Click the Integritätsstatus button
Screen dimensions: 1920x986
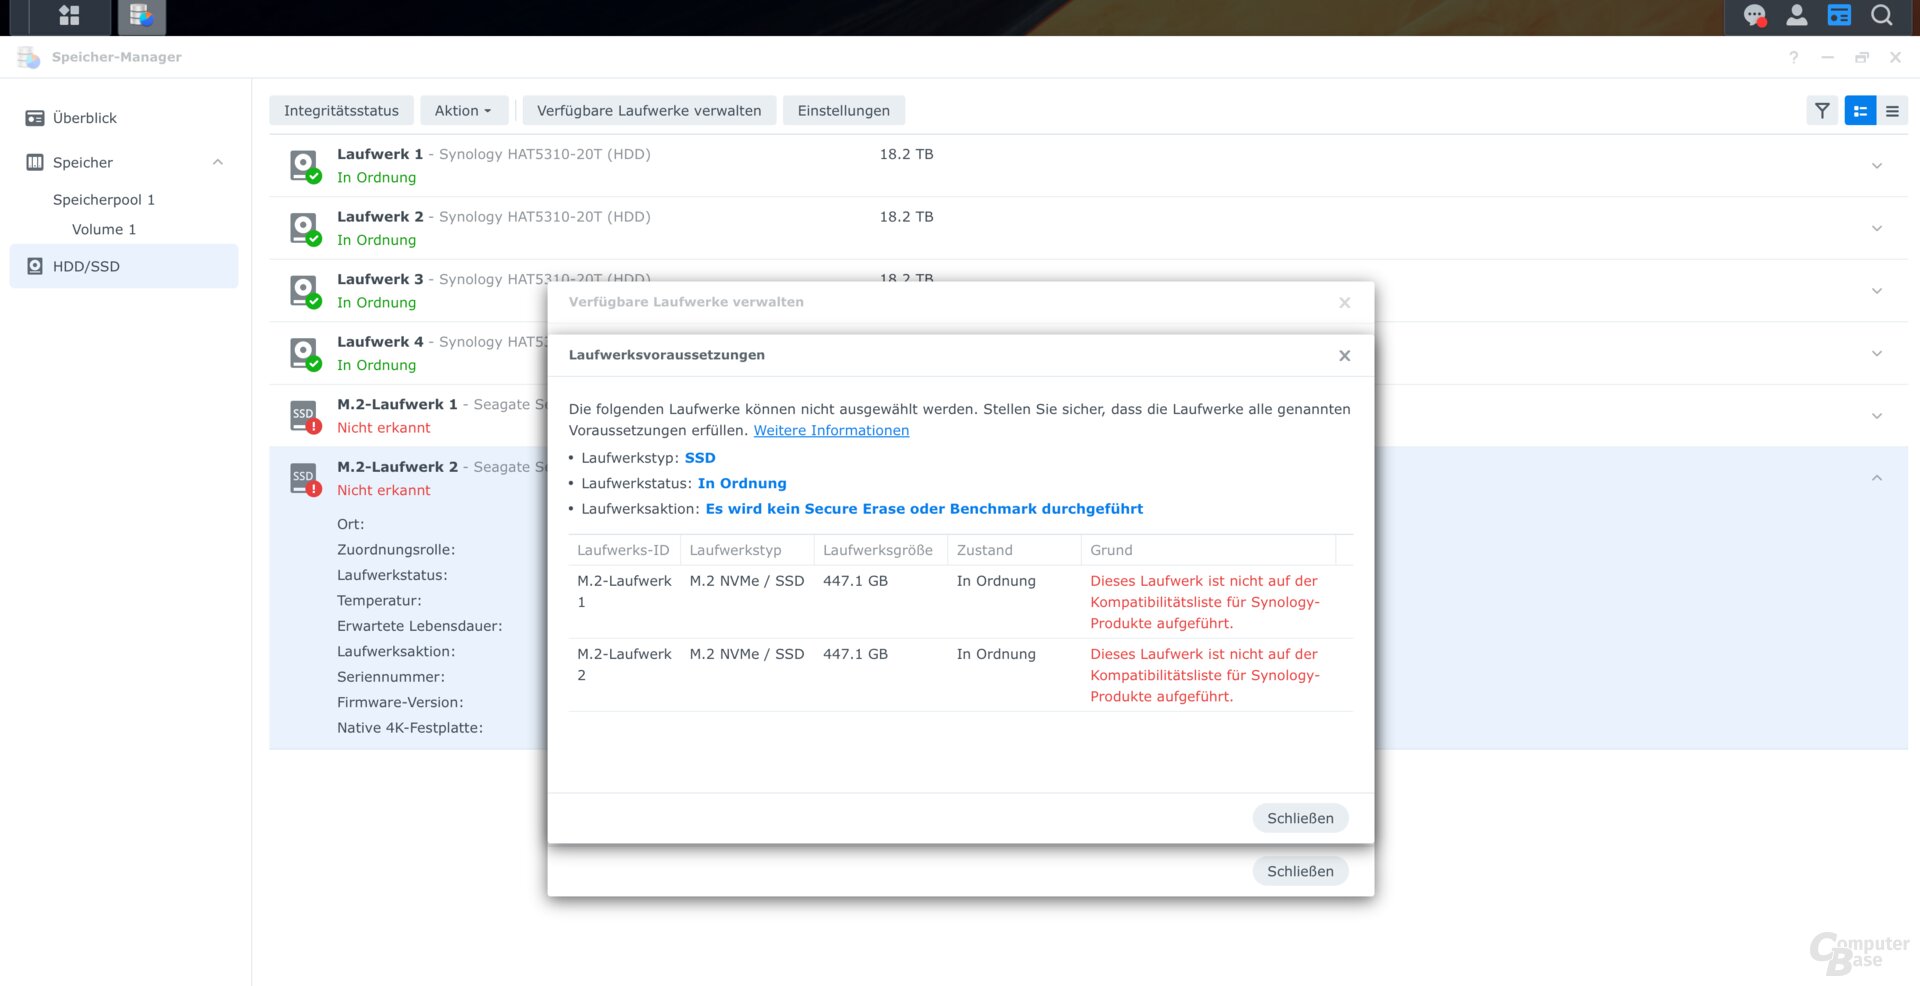point(341,111)
